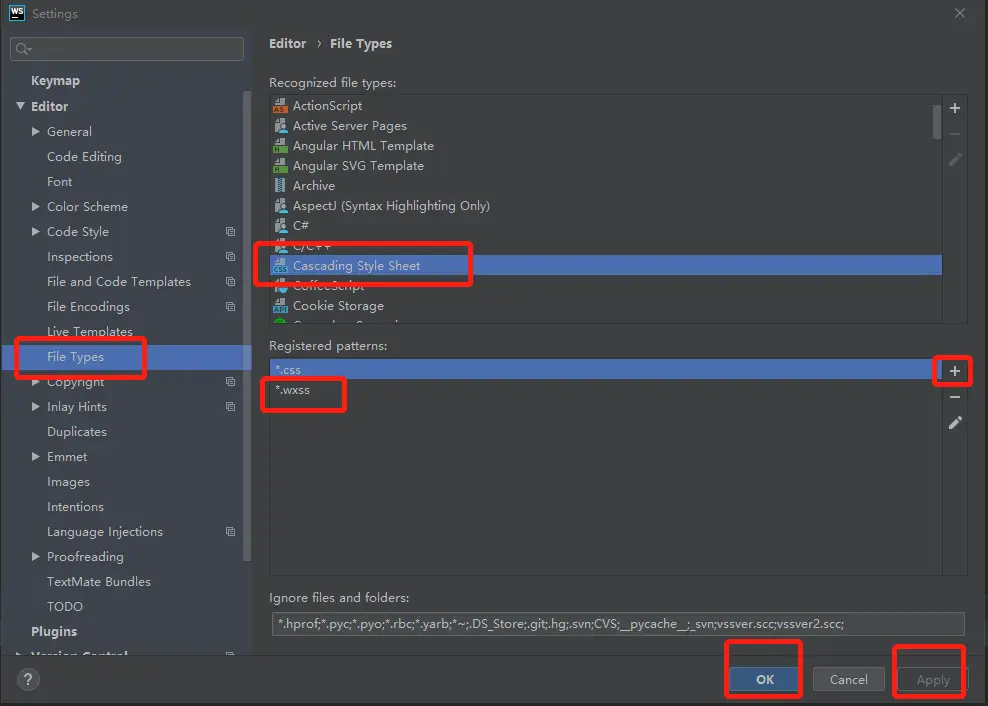Expand the General subsection
This screenshot has width=988, height=706.
(36, 131)
